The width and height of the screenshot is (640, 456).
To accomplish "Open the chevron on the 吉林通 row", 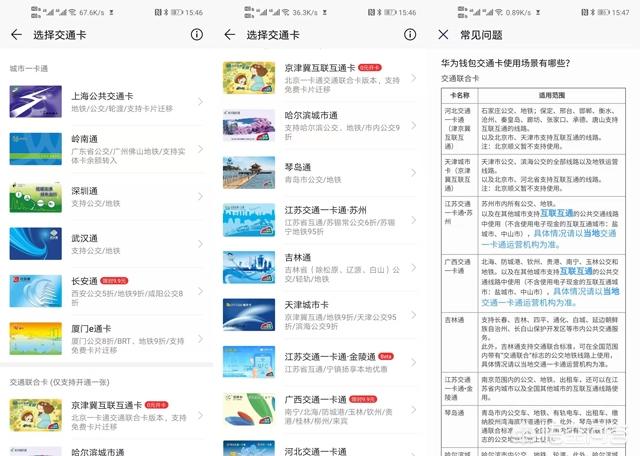I will click(413, 267).
